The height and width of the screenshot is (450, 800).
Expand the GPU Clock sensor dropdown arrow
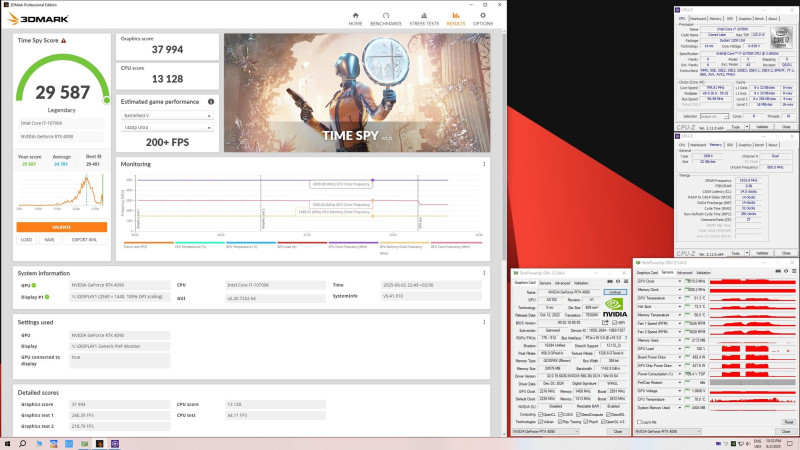[x=680, y=281]
